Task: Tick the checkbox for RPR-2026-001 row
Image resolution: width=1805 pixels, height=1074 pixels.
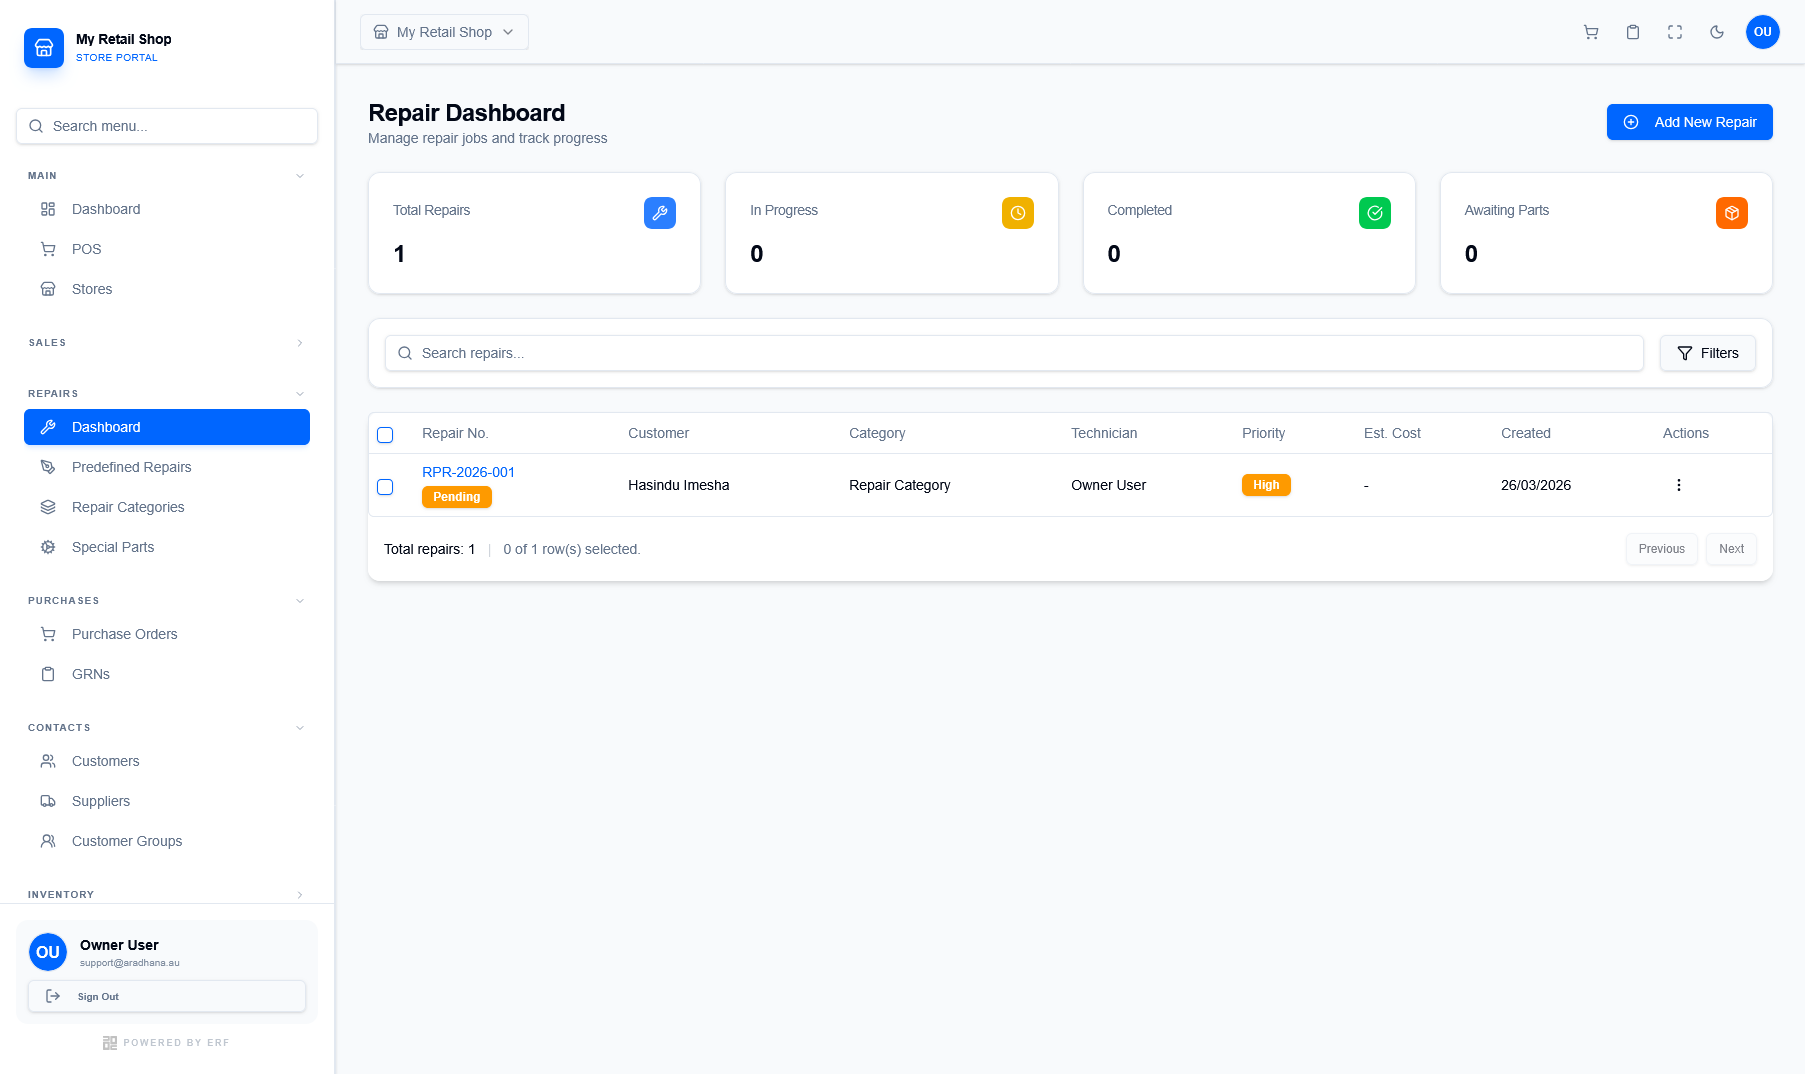Action: click(x=385, y=487)
